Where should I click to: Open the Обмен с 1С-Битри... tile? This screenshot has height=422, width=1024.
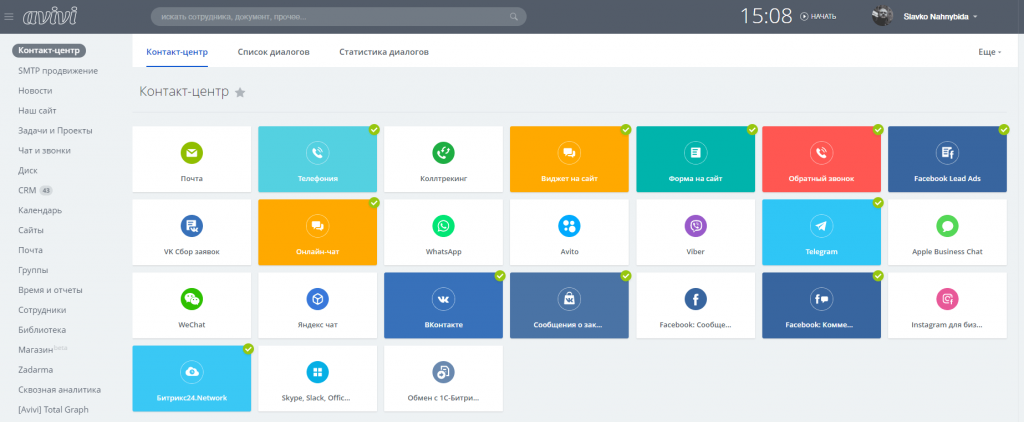pyautogui.click(x=443, y=379)
